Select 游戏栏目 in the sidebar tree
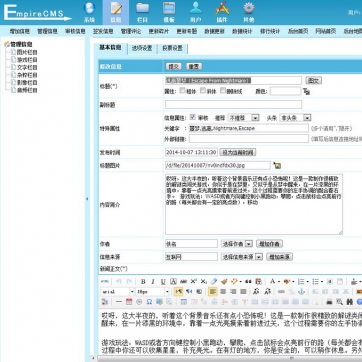This screenshot has height=362, width=362. pyautogui.click(x=27, y=60)
